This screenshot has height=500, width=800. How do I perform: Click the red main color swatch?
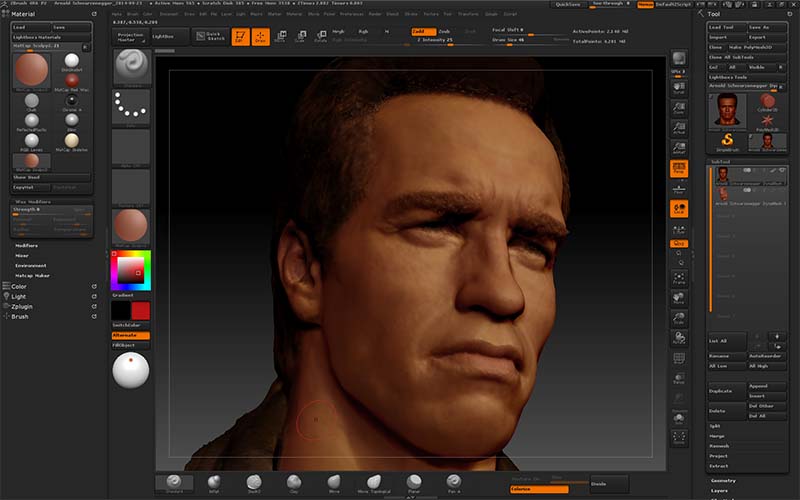pyautogui.click(x=141, y=311)
